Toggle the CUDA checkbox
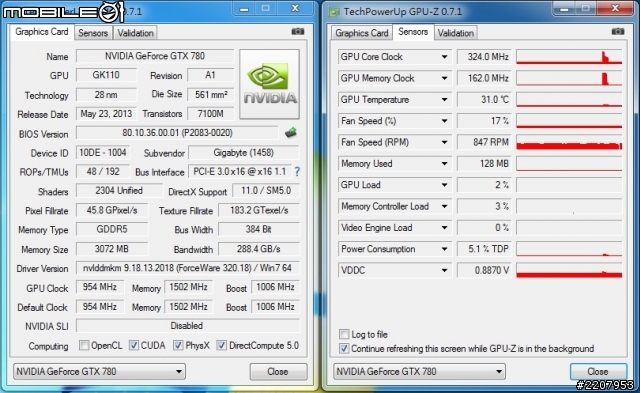The width and height of the screenshot is (640, 393). point(134,345)
